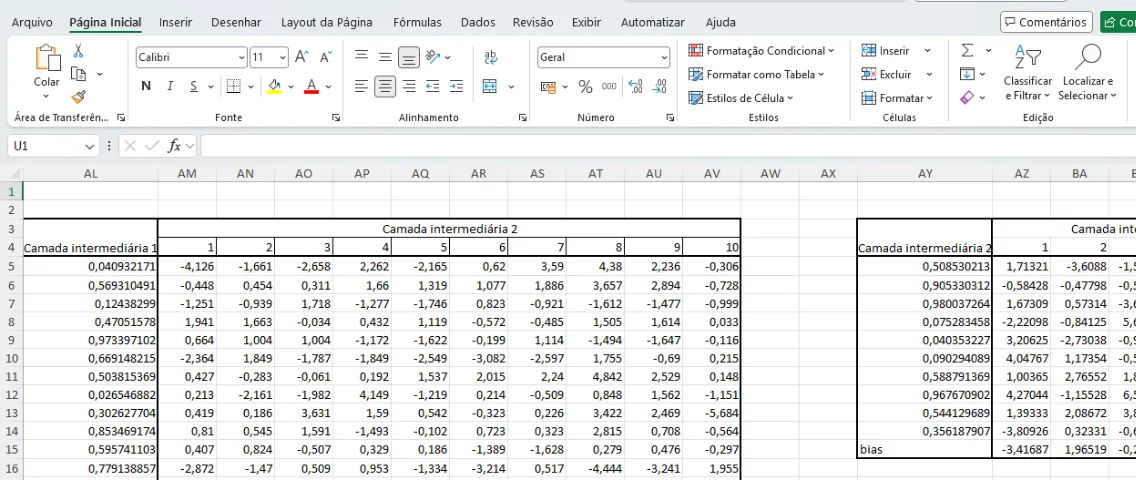Viewport: 1136px width, 480px height.
Task: Switch to the Desenhar tab
Action: (236, 22)
